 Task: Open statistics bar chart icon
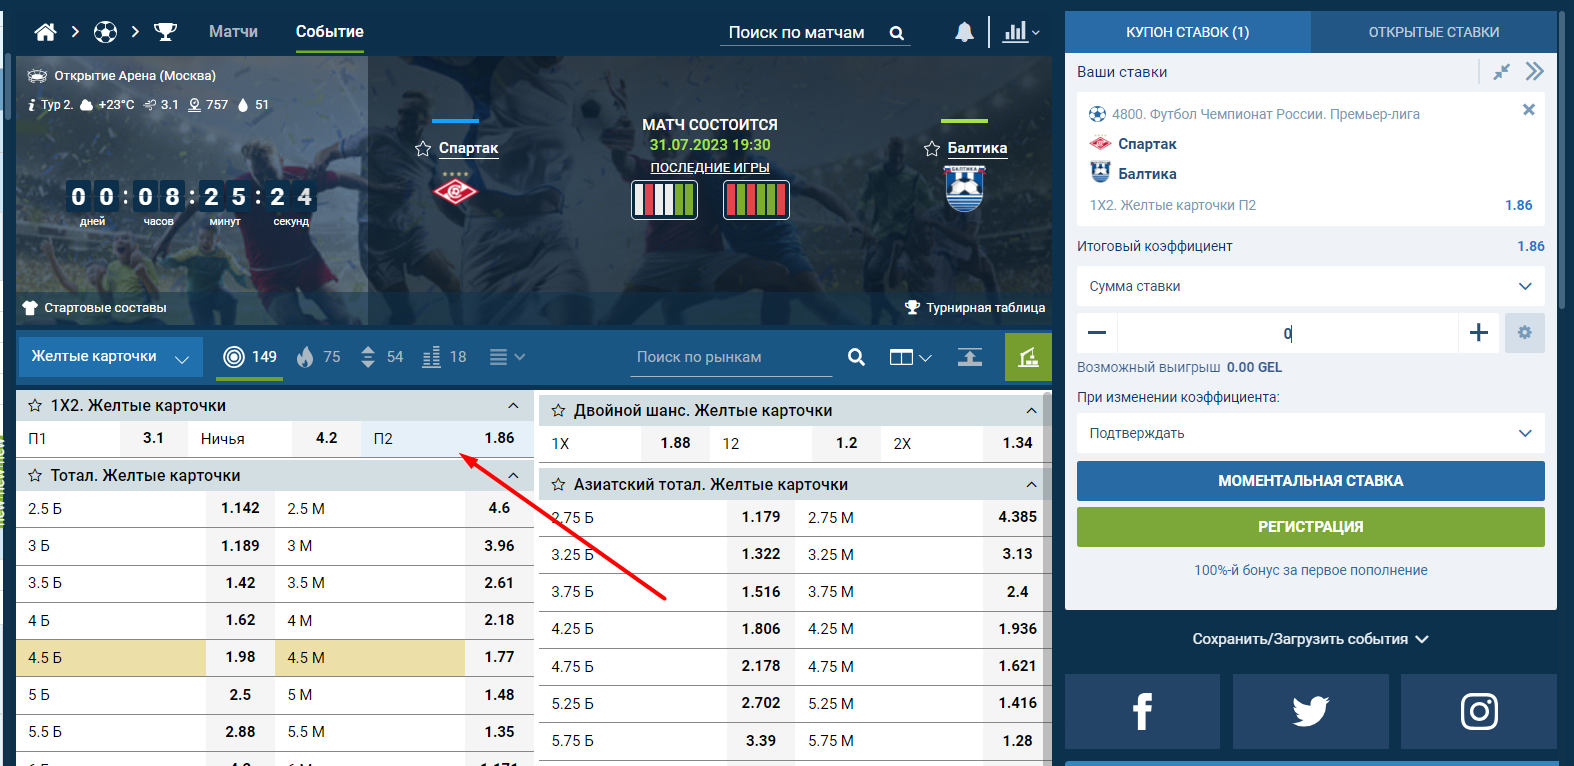(x=1015, y=32)
